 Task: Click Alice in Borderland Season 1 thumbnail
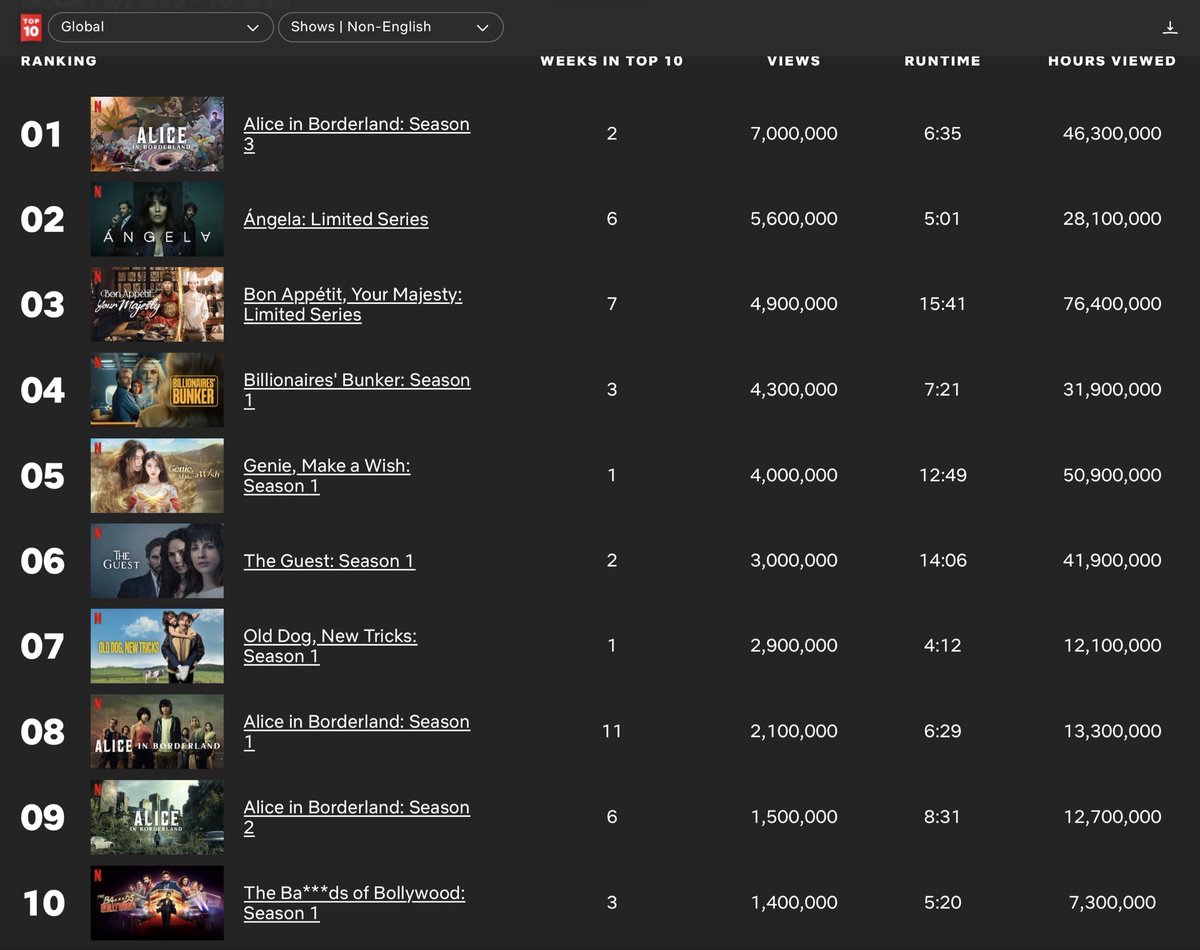pyautogui.click(x=157, y=731)
